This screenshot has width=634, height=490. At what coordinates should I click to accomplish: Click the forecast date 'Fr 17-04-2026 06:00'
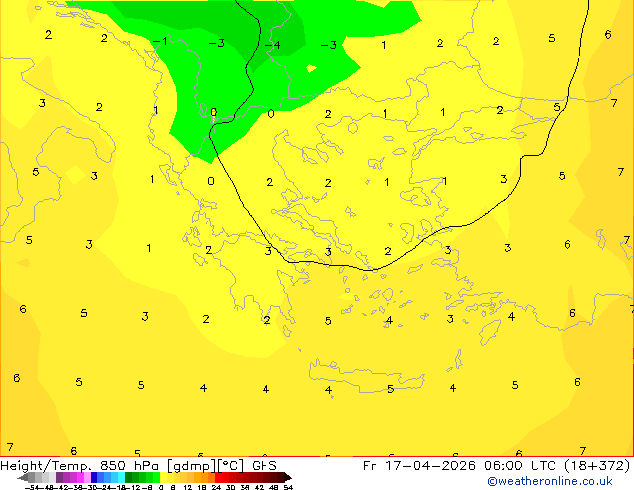click(x=442, y=466)
